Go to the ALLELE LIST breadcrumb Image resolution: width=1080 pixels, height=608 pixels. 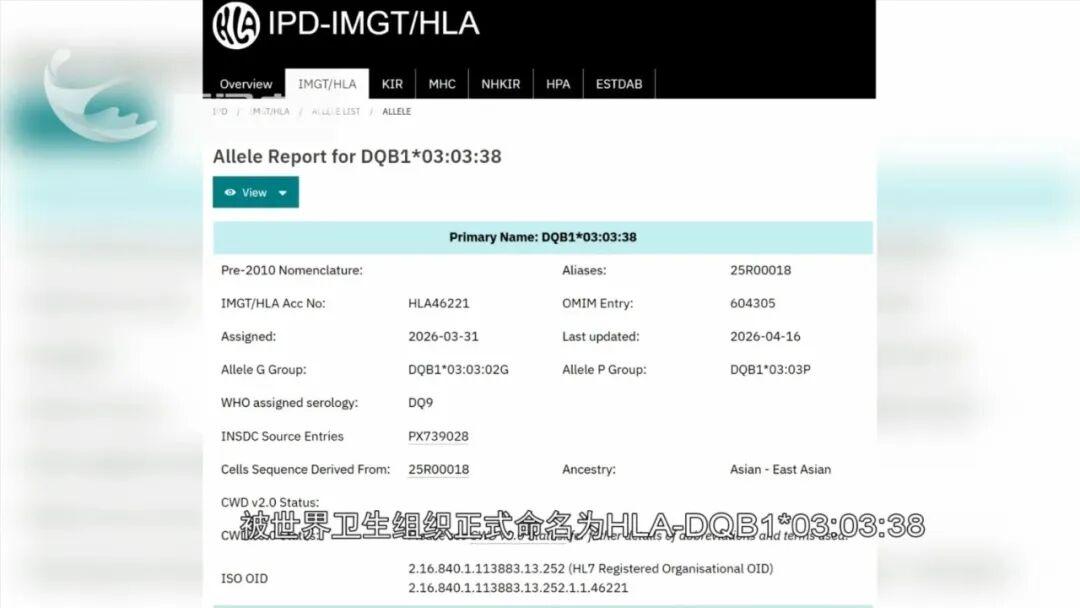336,112
